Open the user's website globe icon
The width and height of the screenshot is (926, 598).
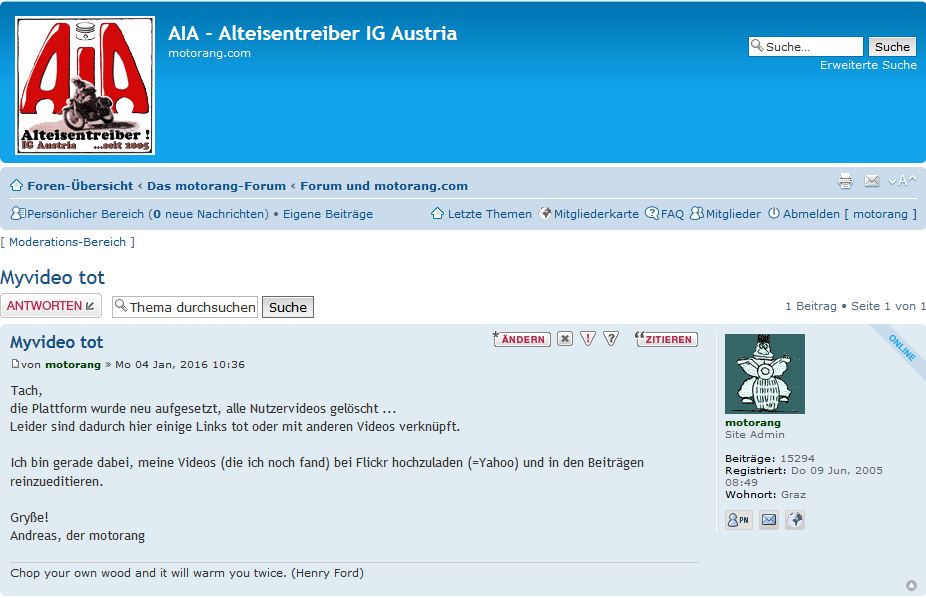795,520
